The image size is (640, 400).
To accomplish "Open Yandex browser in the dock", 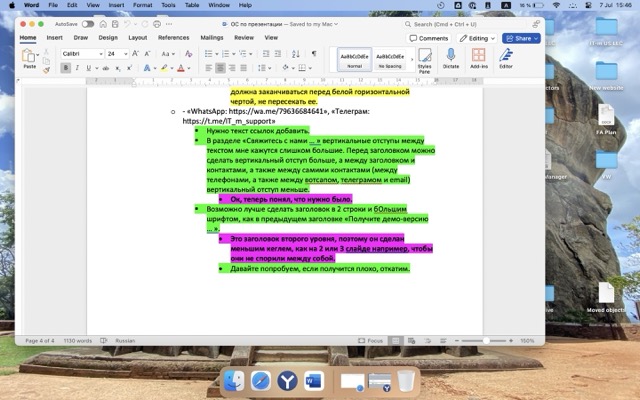I will click(x=287, y=380).
